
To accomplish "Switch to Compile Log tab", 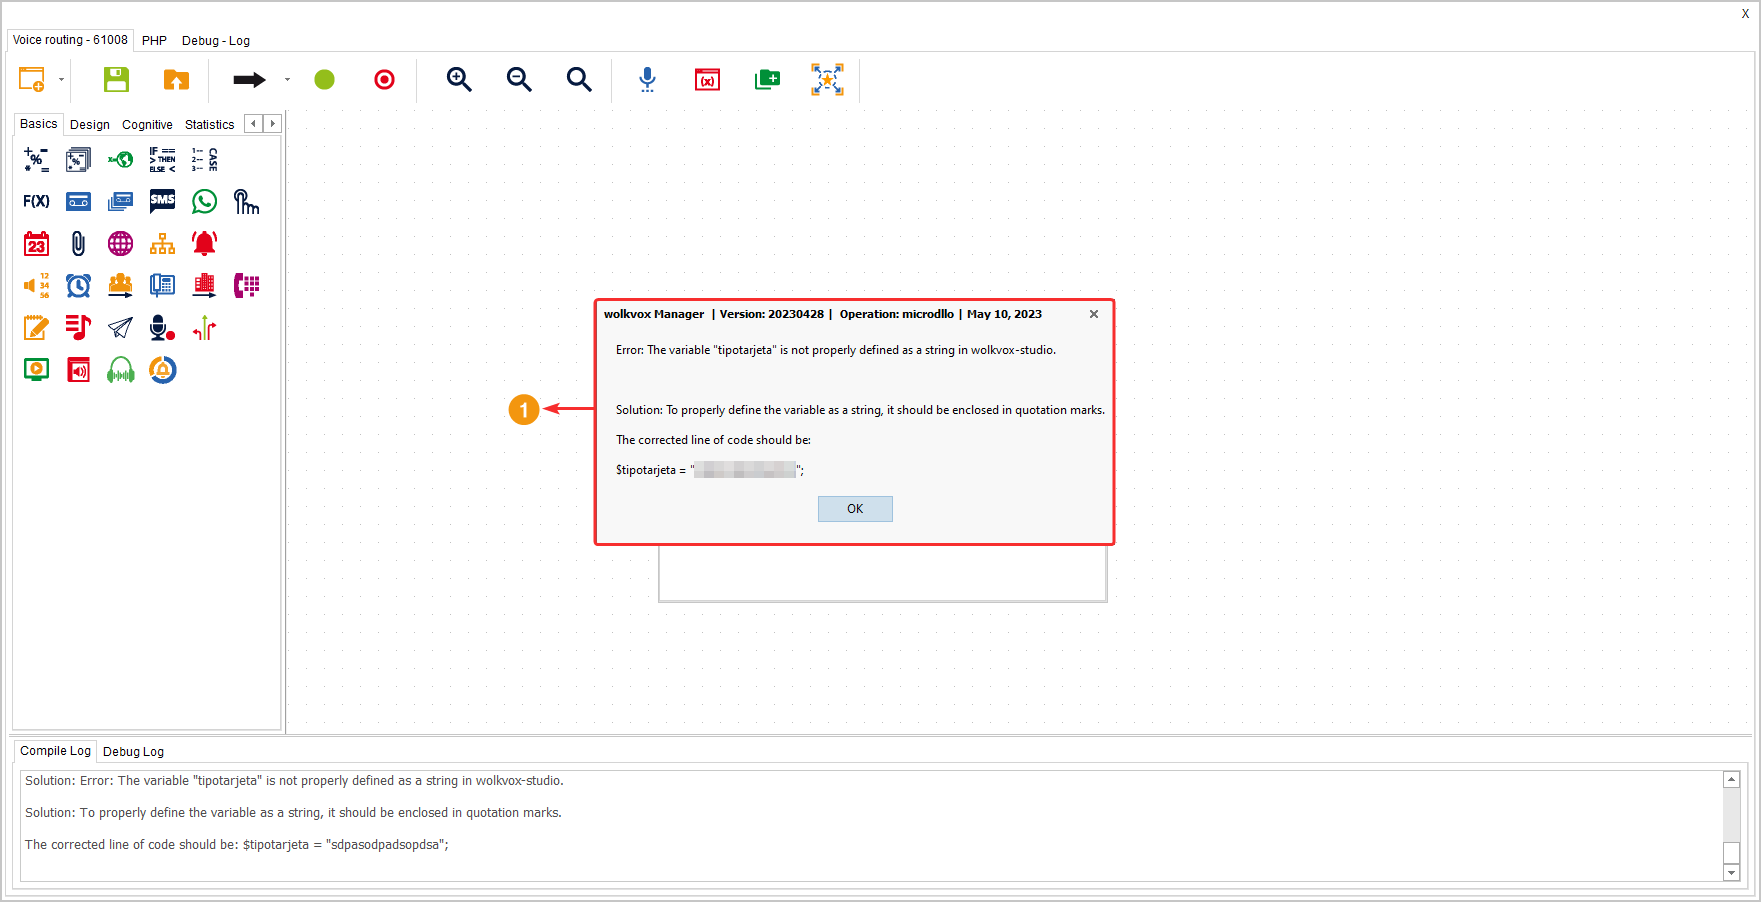I will tap(55, 751).
